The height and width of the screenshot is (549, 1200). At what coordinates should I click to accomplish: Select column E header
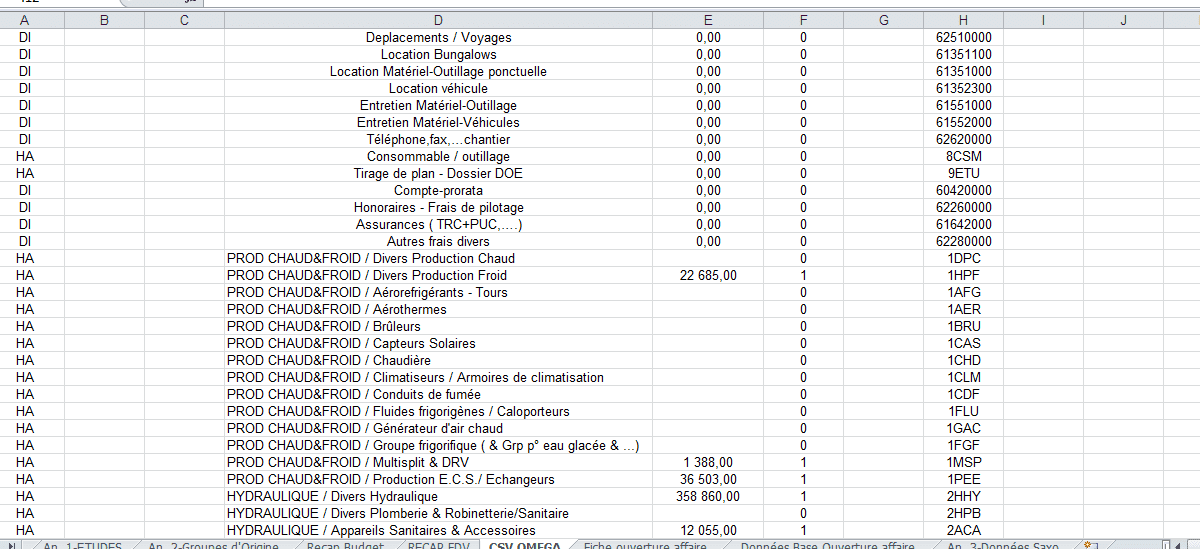pos(707,20)
